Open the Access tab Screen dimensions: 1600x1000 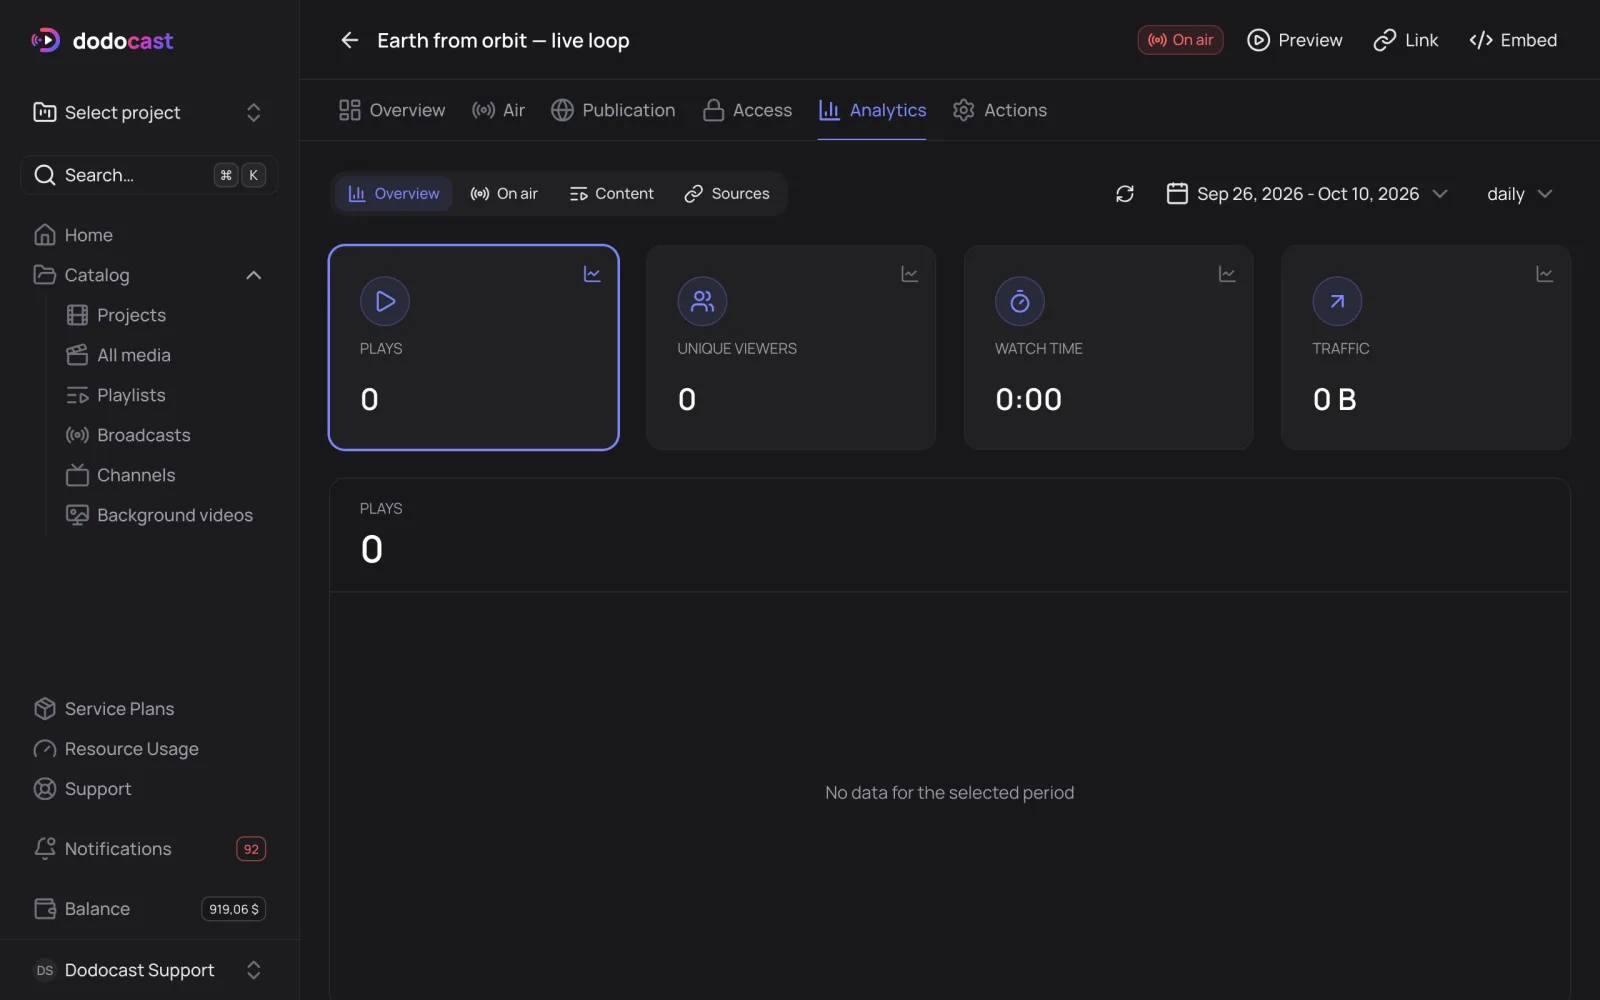click(x=747, y=110)
